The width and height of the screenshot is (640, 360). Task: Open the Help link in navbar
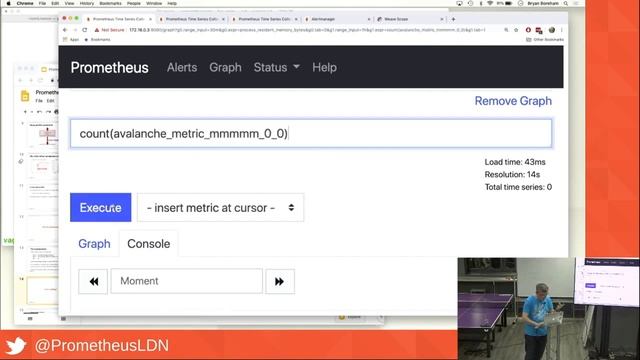pos(324,67)
